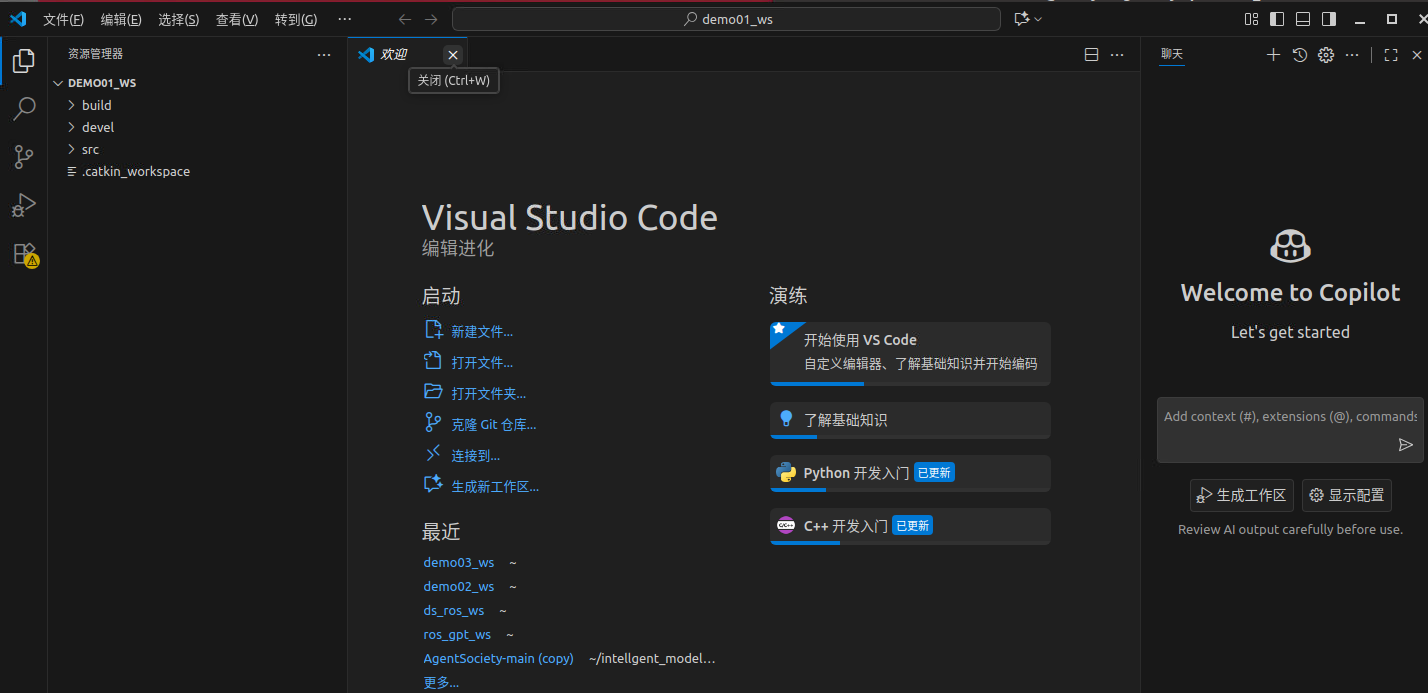This screenshot has width=1428, height=693.
Task: Open recent workspace demo02_ws
Action: coord(459,586)
